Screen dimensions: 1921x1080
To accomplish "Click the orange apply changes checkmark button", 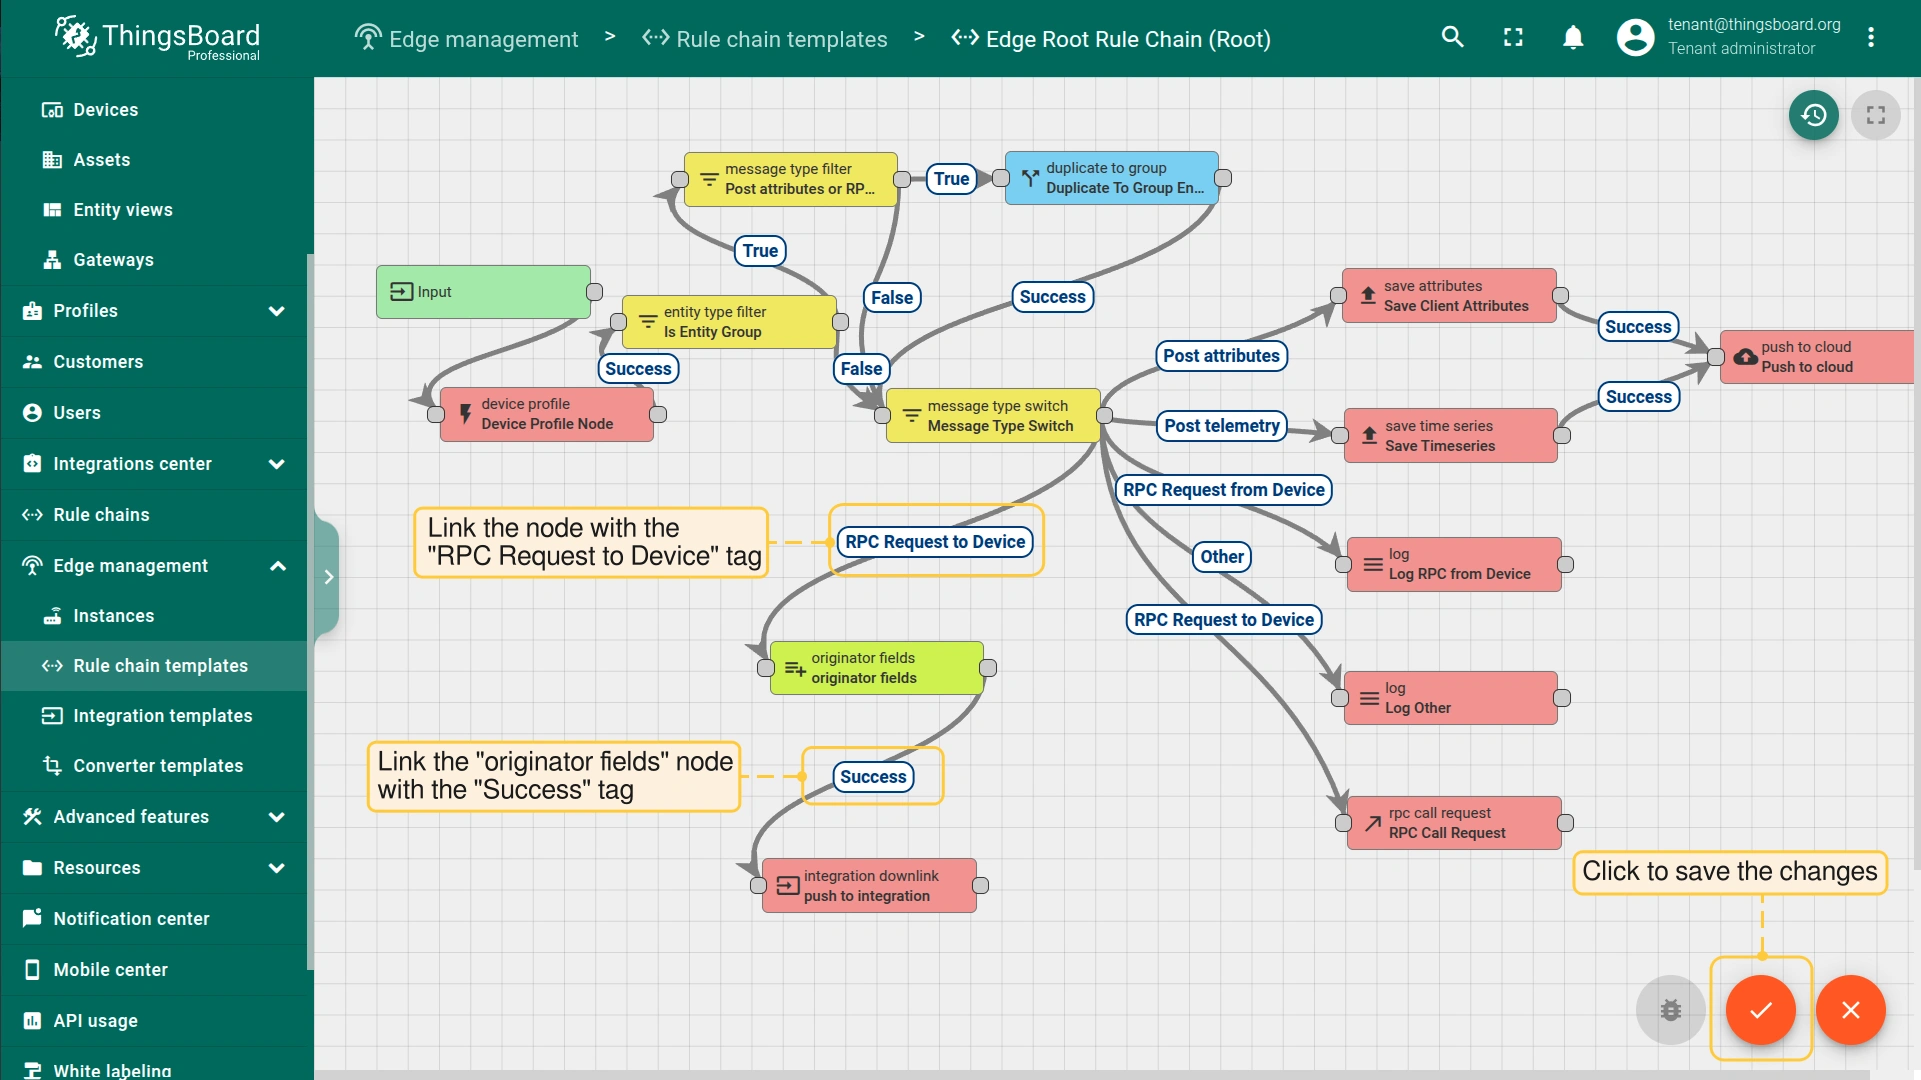I will (1760, 1010).
